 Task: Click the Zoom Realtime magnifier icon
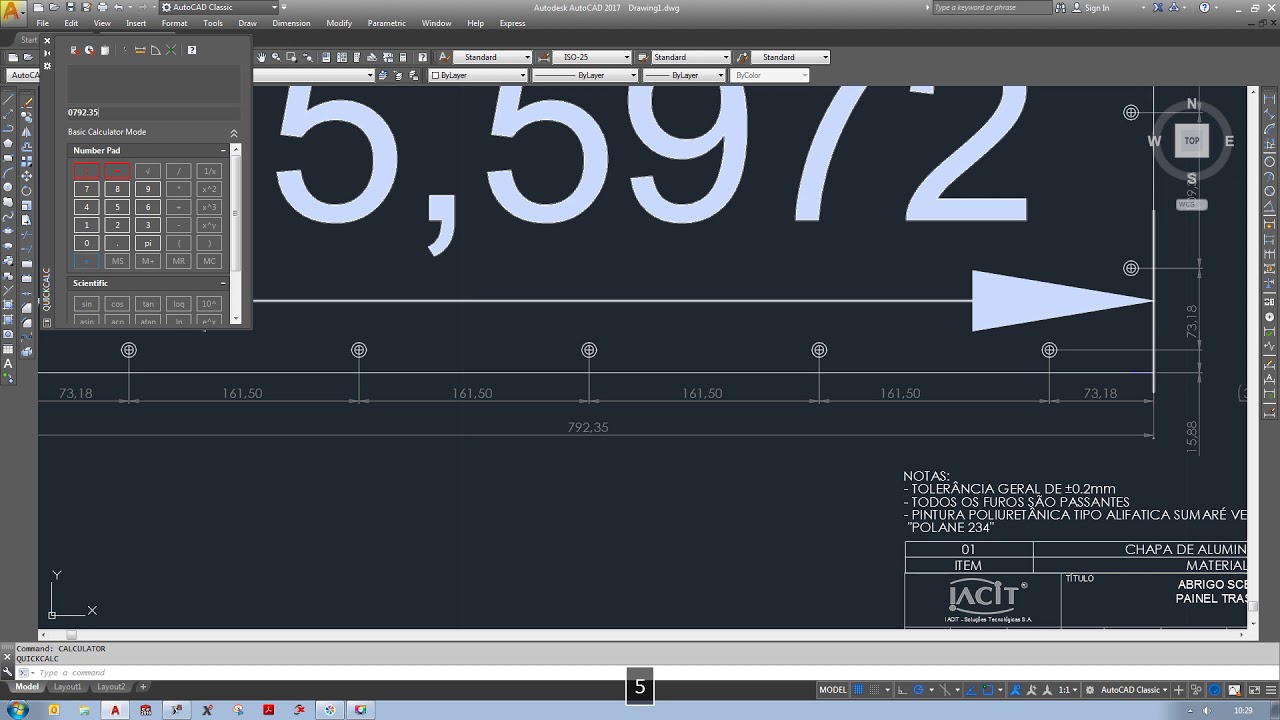click(x=276, y=57)
